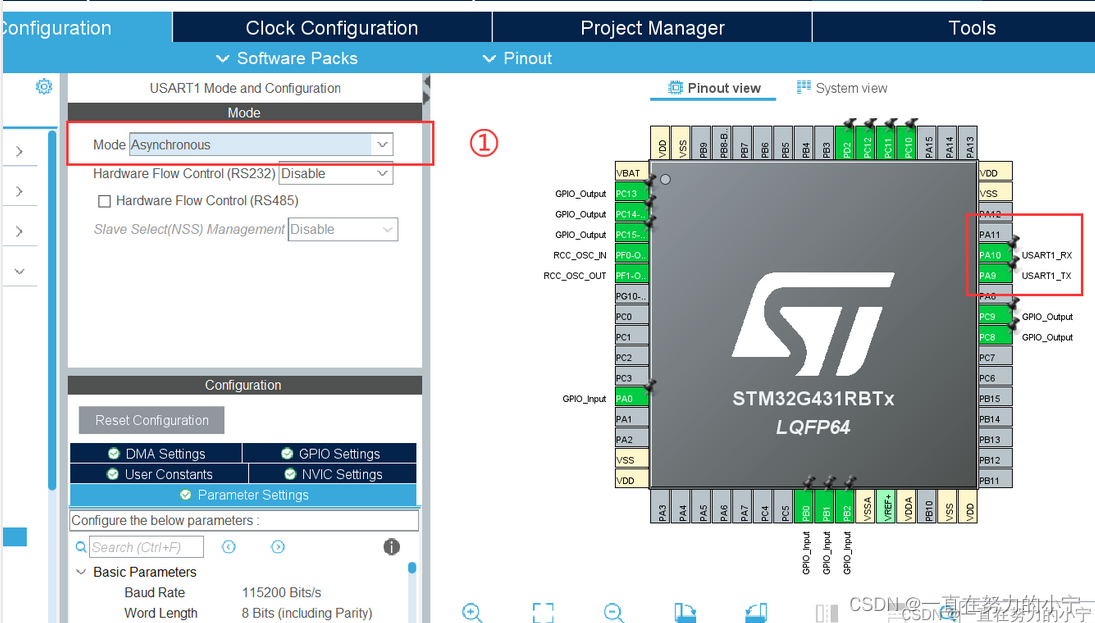The image size is (1095, 623).
Task: Click the search magnifier icon beside Search field
Action: point(81,547)
